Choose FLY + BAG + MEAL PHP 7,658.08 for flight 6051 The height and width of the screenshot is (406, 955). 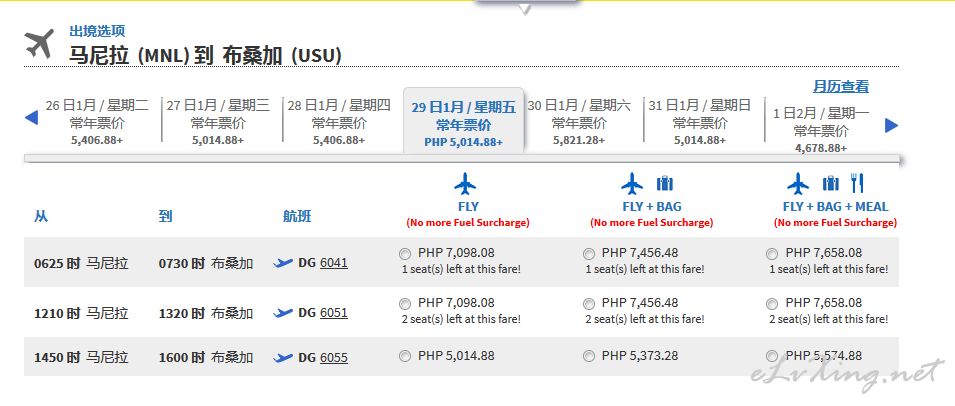(x=772, y=304)
